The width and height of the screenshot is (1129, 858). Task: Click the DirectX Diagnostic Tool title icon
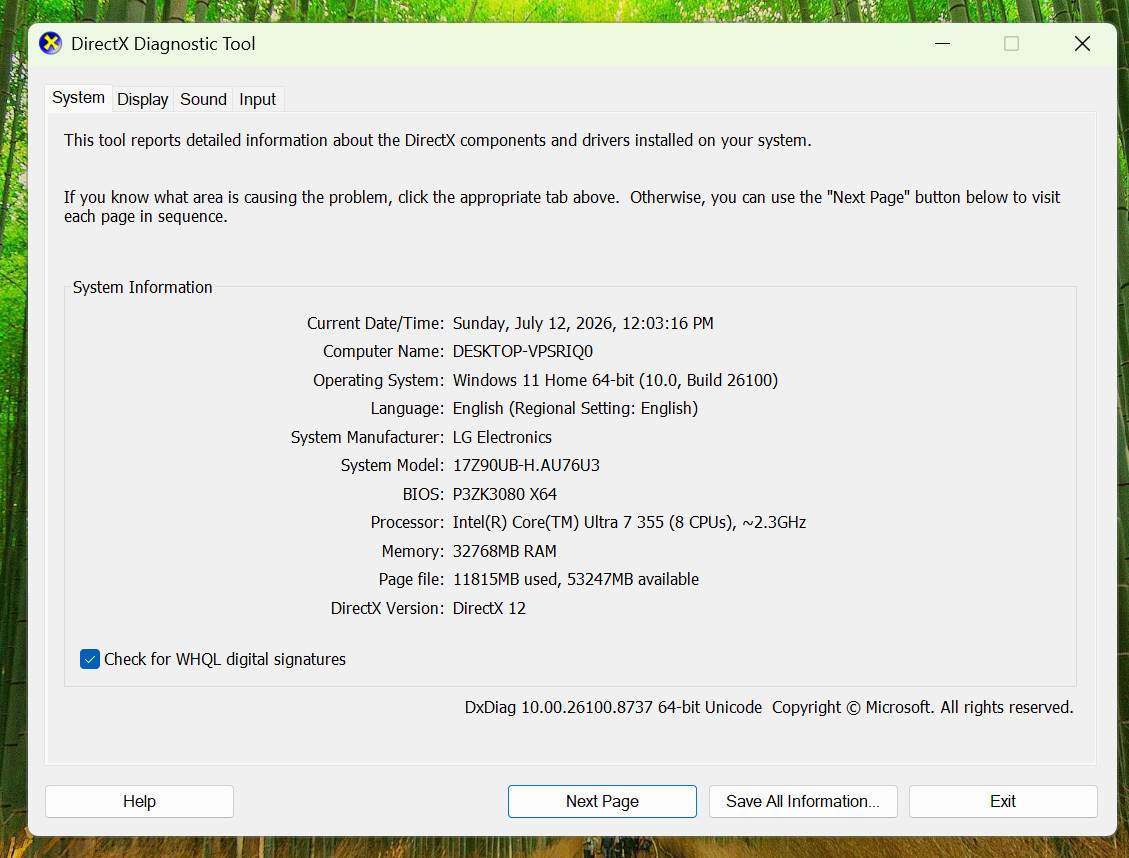click(x=50, y=44)
